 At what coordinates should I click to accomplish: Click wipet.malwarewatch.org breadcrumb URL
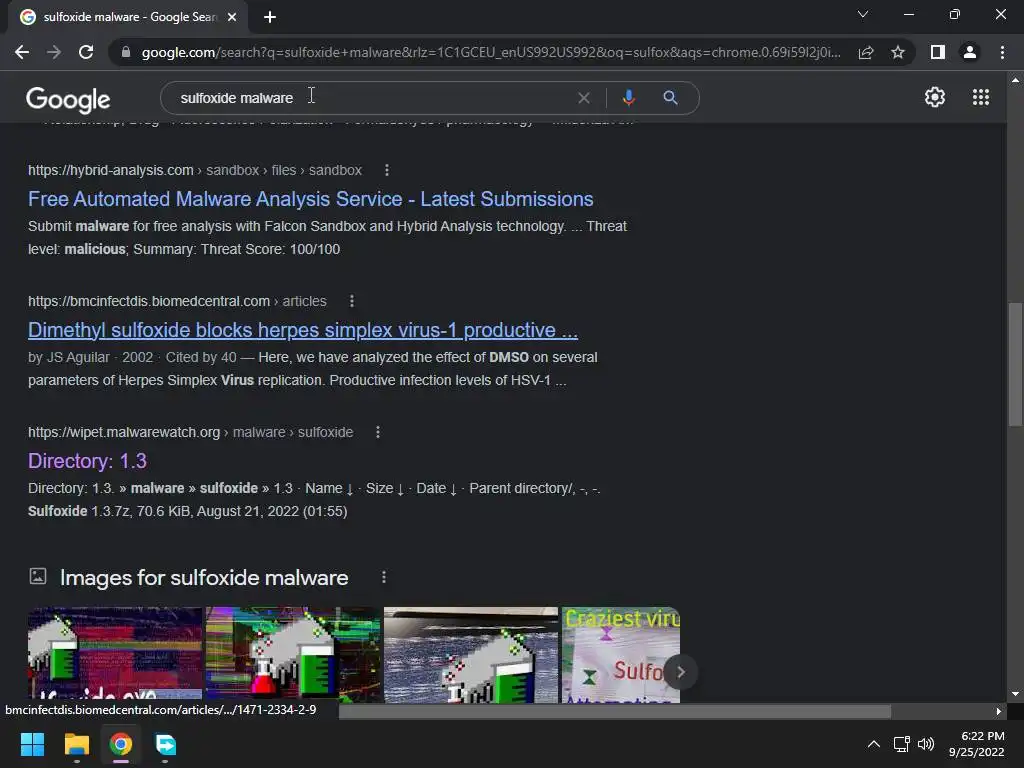tap(191, 432)
